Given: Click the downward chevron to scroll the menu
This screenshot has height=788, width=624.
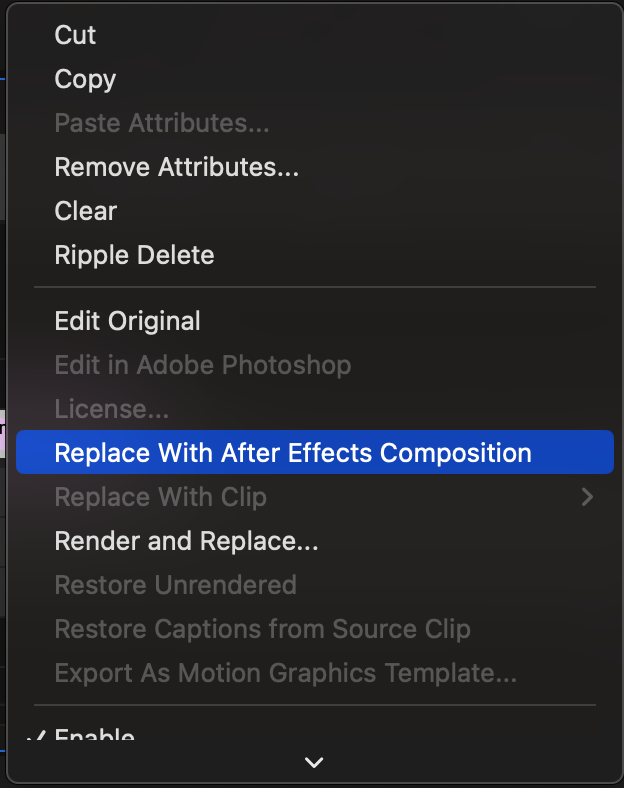Looking at the screenshot, I should (314, 763).
